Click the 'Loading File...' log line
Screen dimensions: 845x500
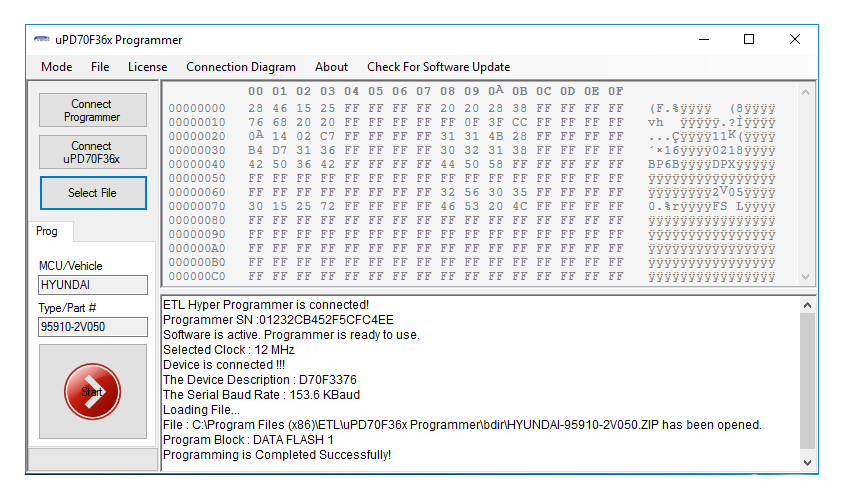(x=201, y=410)
